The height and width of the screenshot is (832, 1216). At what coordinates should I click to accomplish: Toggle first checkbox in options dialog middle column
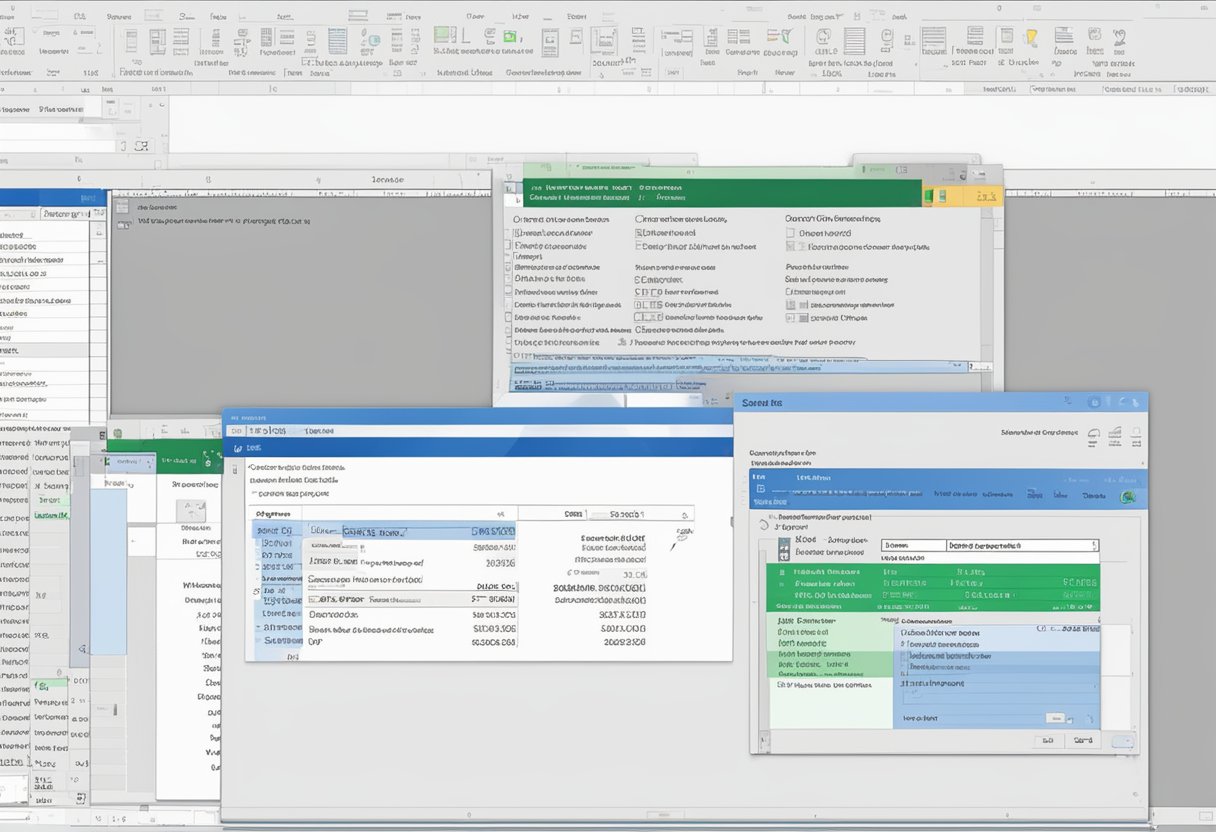pyautogui.click(x=640, y=233)
